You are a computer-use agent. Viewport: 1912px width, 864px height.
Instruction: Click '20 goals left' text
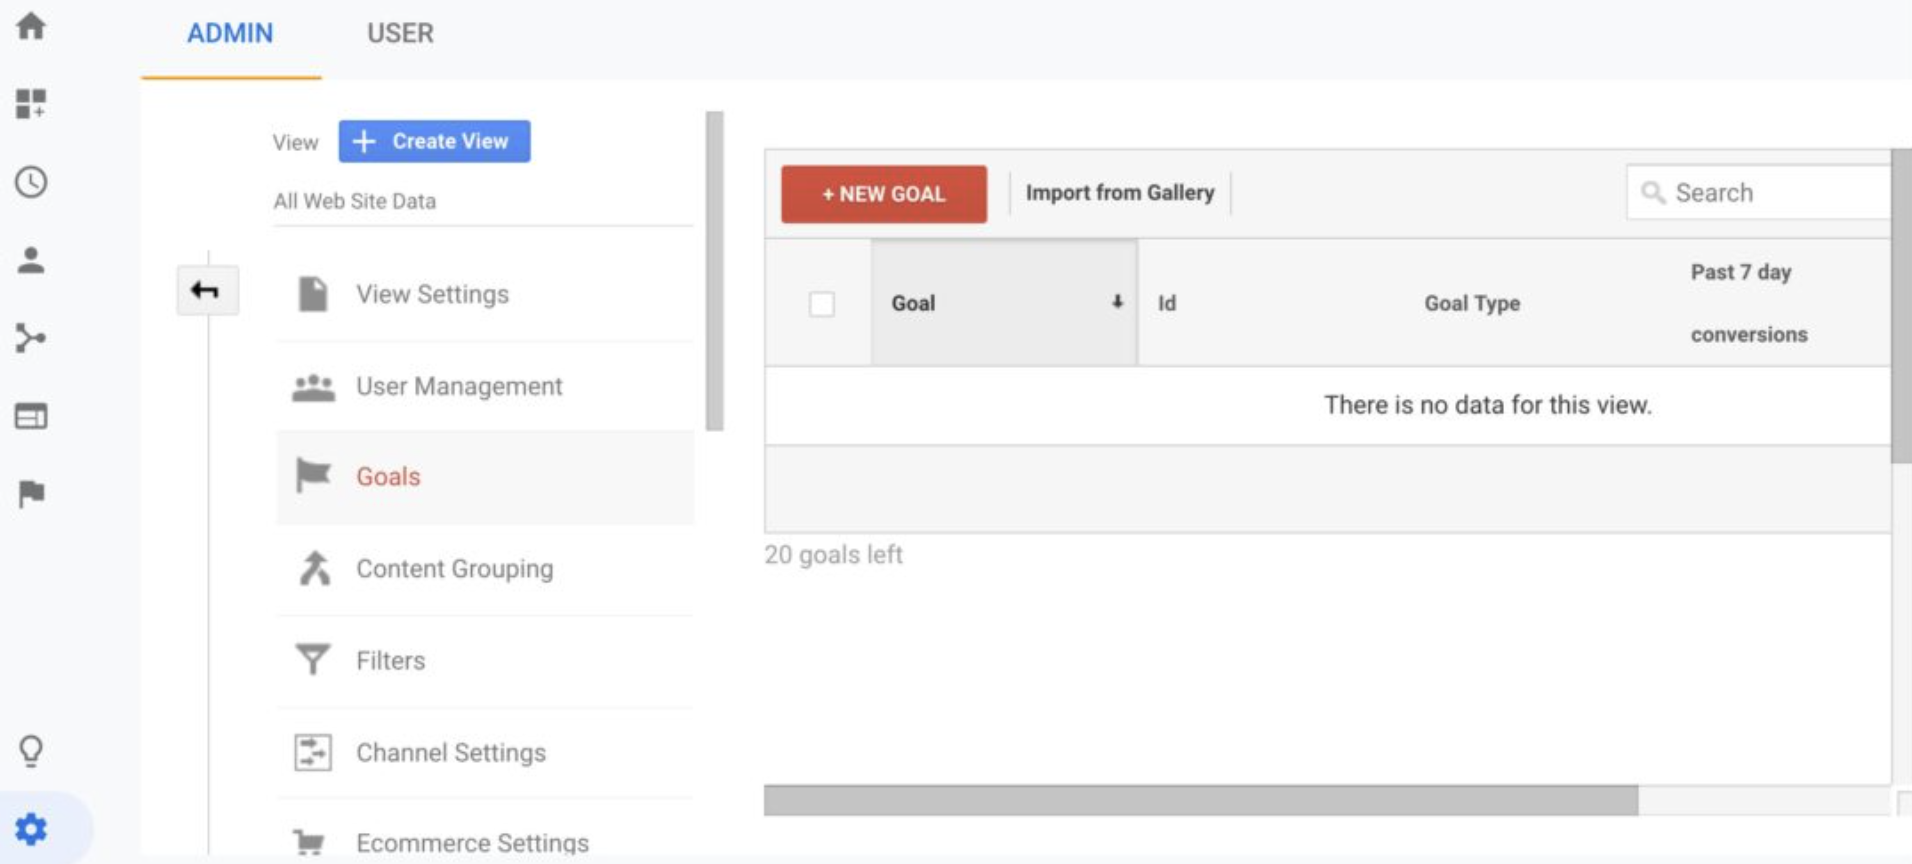click(x=833, y=554)
